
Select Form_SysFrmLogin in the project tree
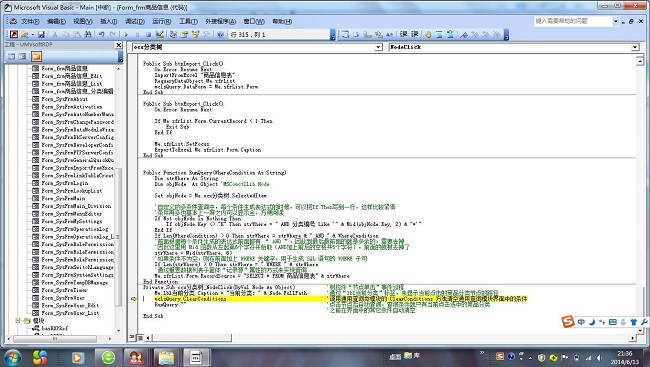(x=65, y=183)
